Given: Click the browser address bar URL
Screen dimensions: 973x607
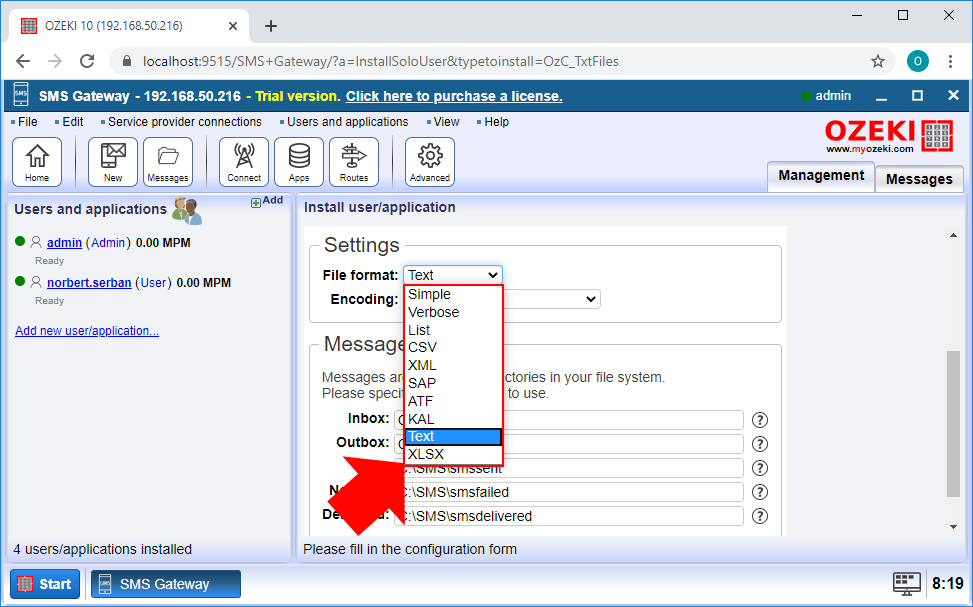Looking at the screenshot, I should [x=381, y=61].
